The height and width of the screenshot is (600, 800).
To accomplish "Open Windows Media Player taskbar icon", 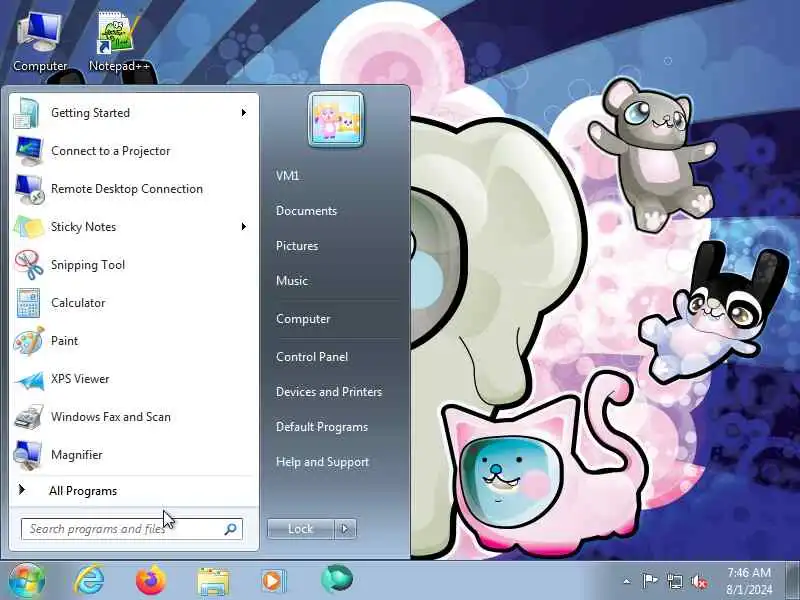I will click(x=274, y=581).
